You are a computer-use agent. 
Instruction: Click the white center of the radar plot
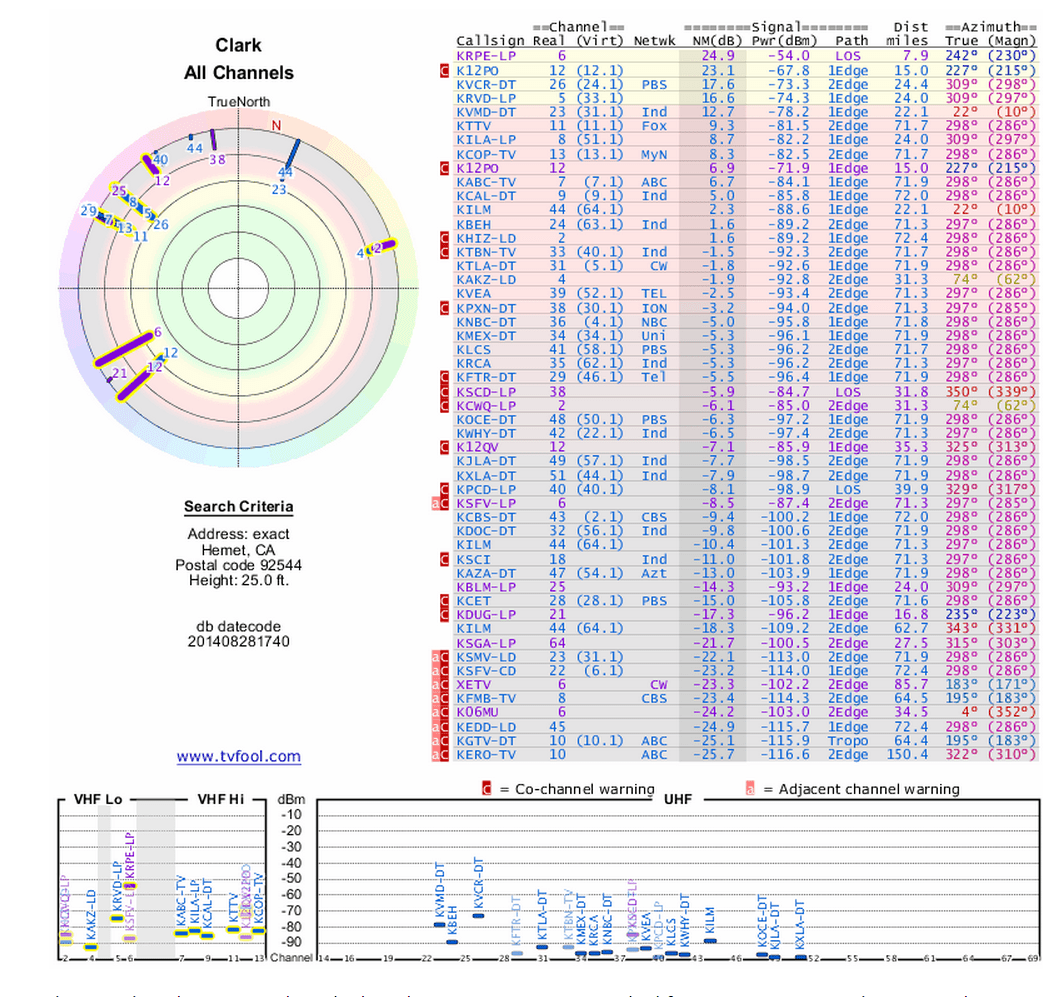(x=238, y=289)
